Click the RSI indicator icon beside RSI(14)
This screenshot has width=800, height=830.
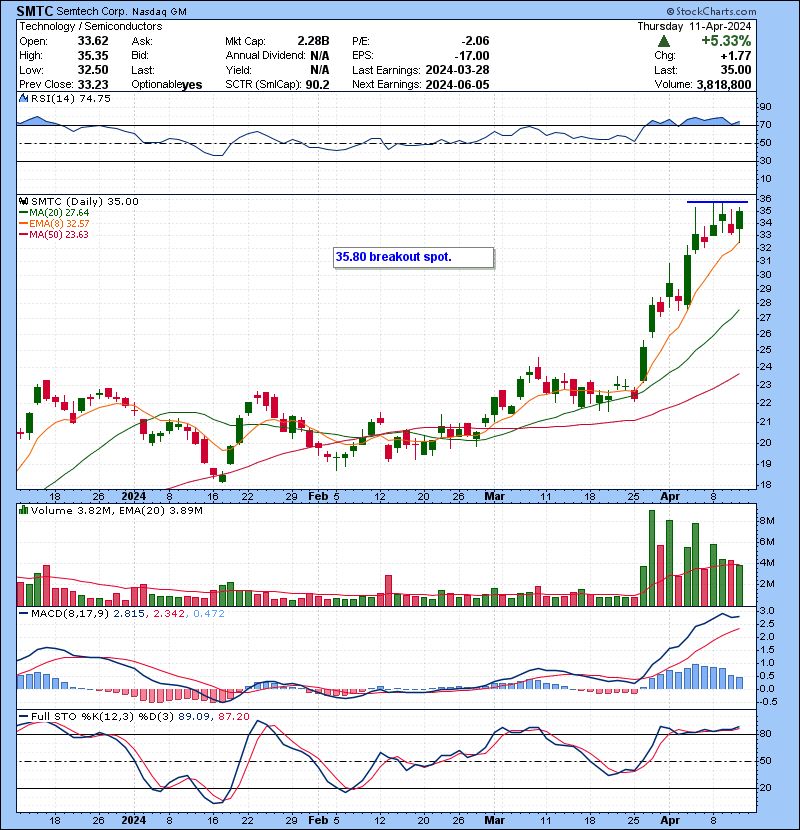[23, 98]
